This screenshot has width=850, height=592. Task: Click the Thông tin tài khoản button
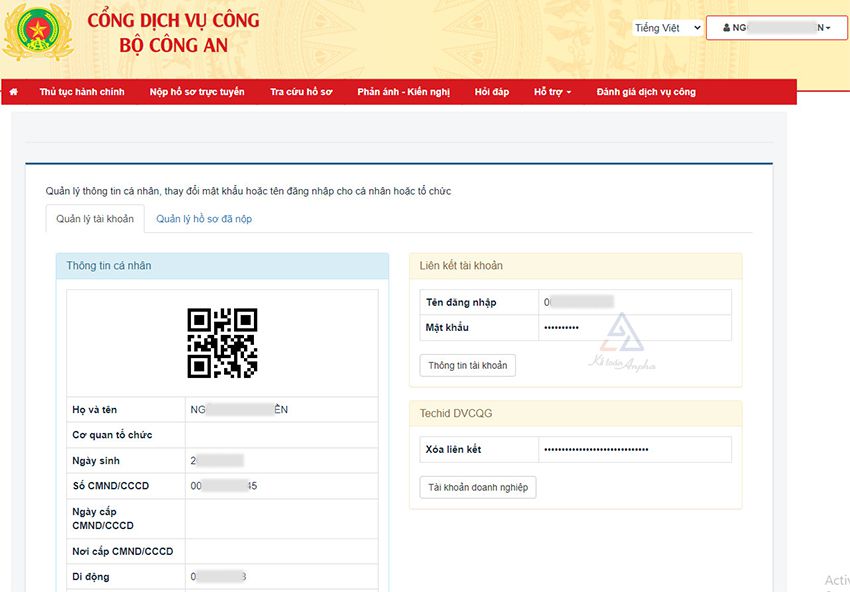[467, 366]
